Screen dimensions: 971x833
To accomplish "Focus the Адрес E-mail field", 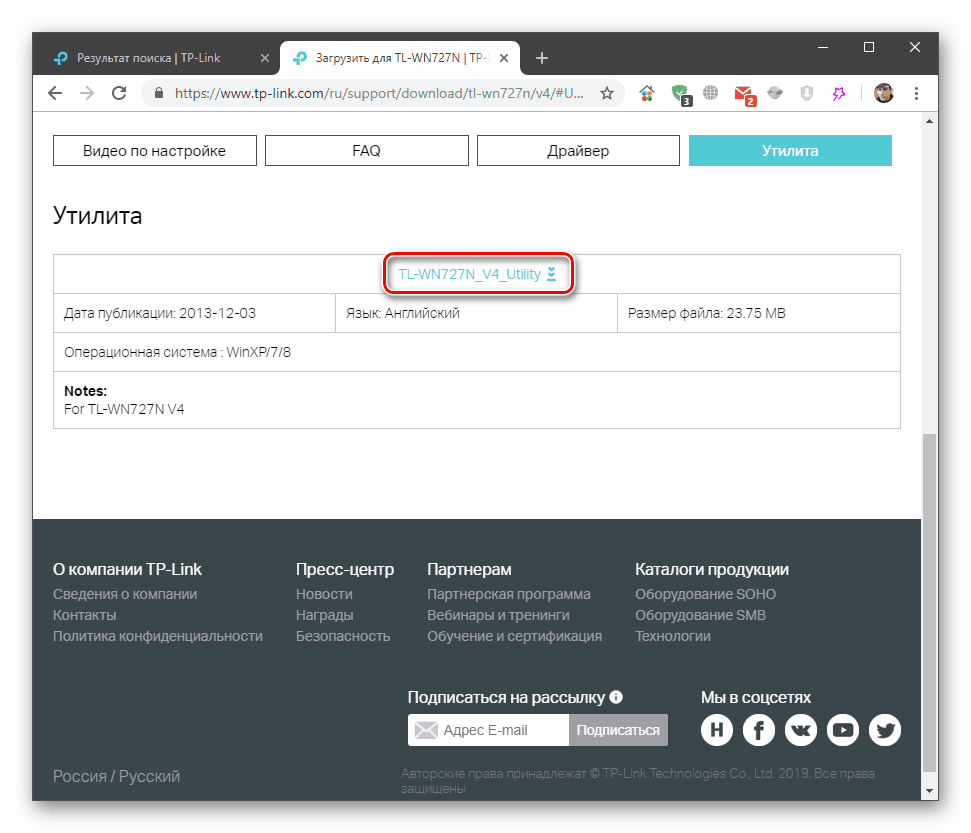I will [489, 730].
